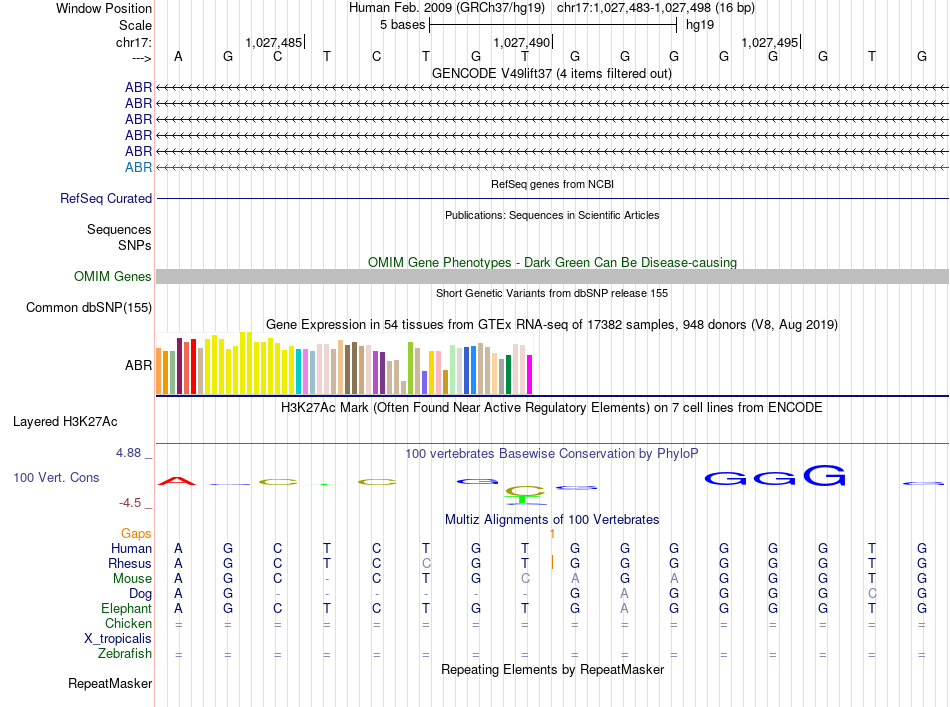
Task: Click the RefSeq Curated track label
Action: pyautogui.click(x=106, y=199)
